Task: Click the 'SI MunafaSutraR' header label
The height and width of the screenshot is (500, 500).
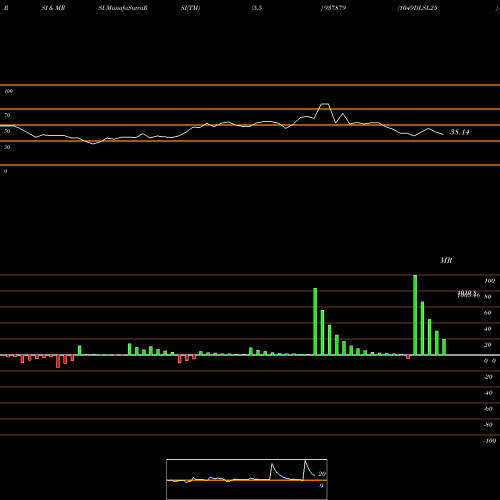Action: (123, 8)
